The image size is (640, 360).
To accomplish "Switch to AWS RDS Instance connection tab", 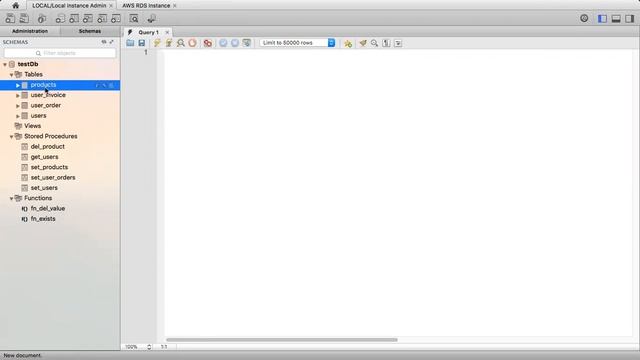I will coord(146,6).
